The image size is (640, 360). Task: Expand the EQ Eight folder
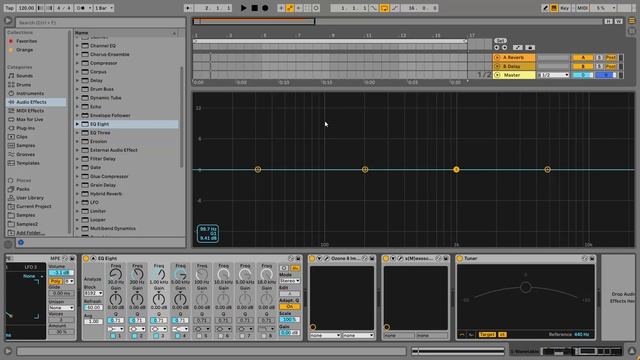77,124
